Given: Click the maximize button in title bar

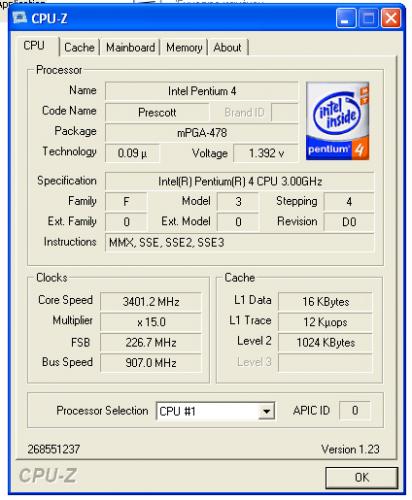Looking at the screenshot, I should point(368,18).
